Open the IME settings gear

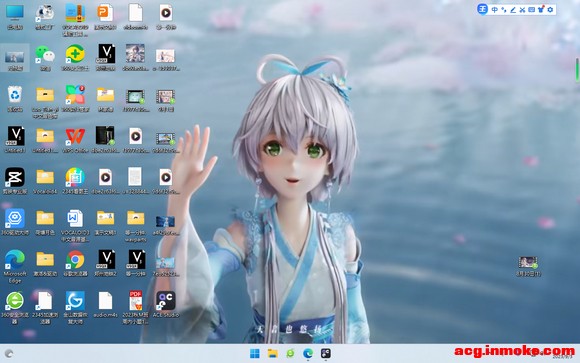[x=550, y=10]
